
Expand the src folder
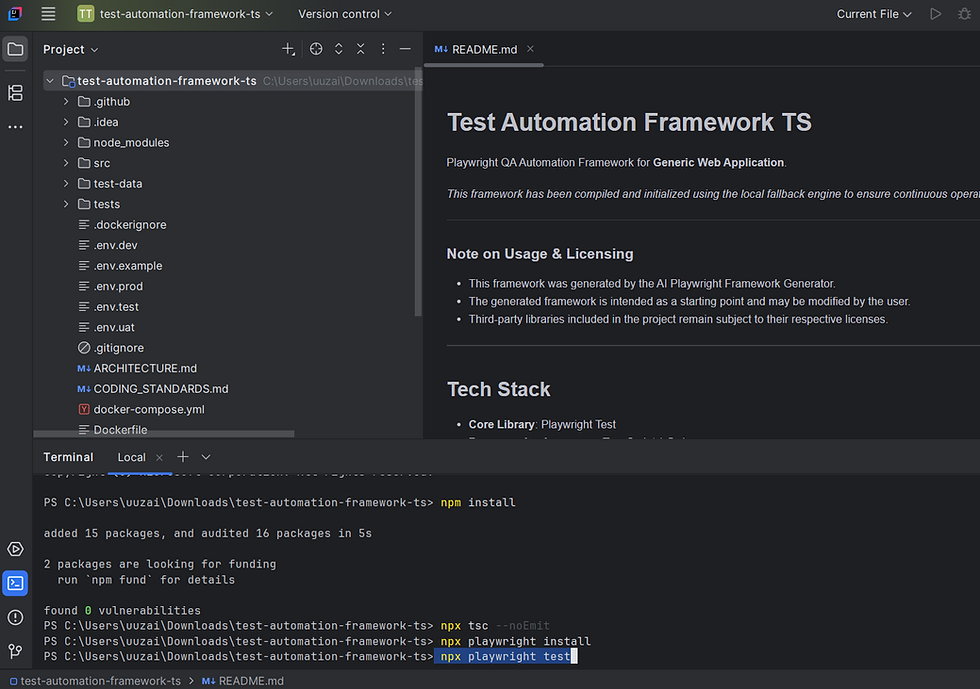click(66, 163)
